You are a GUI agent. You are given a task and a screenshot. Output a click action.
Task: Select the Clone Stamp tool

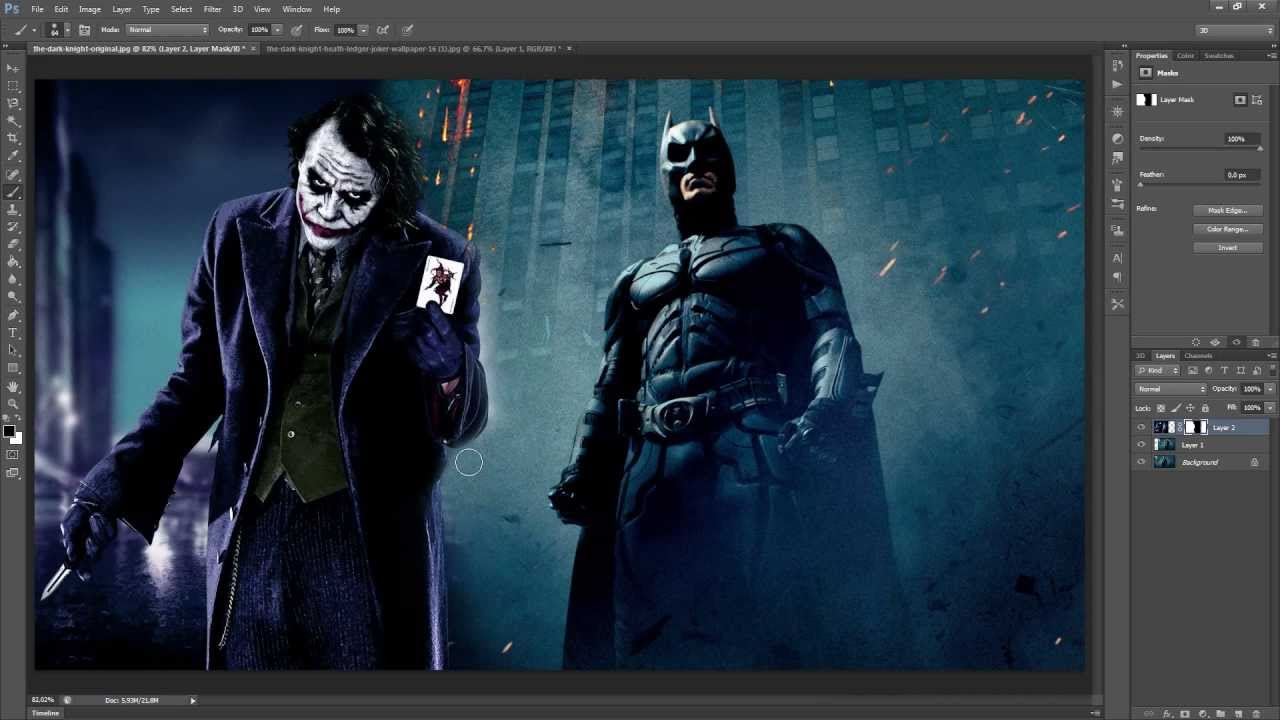(x=13, y=209)
